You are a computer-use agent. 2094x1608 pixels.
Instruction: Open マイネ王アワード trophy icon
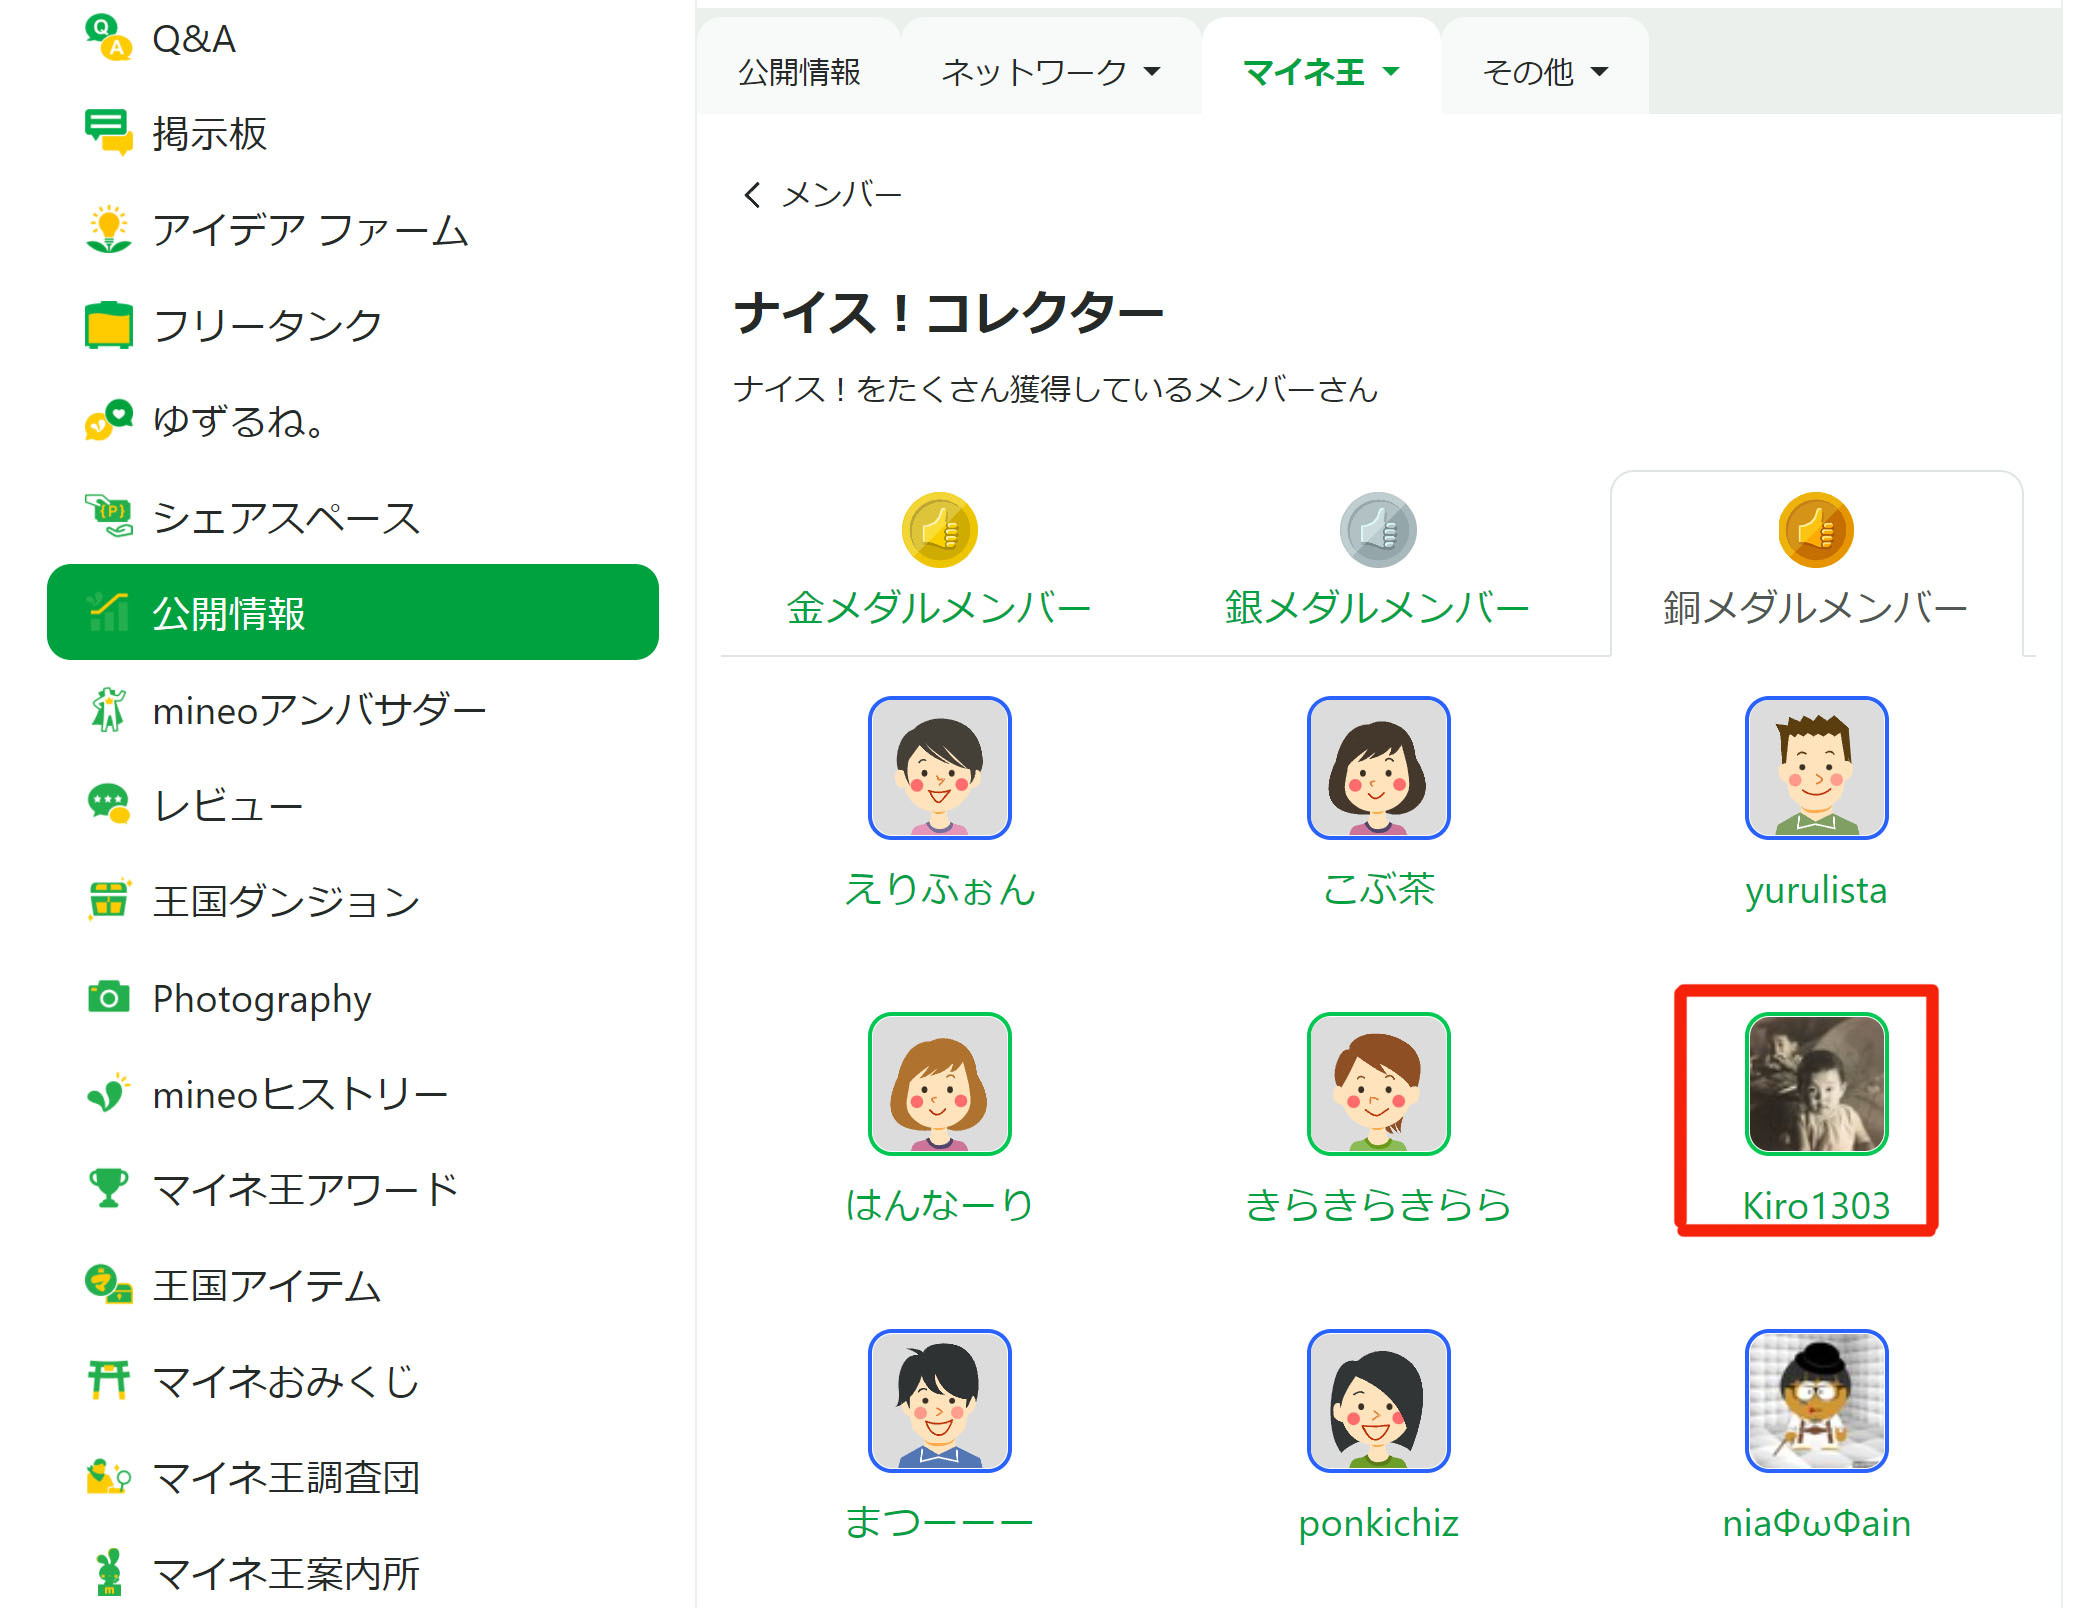coord(108,1189)
